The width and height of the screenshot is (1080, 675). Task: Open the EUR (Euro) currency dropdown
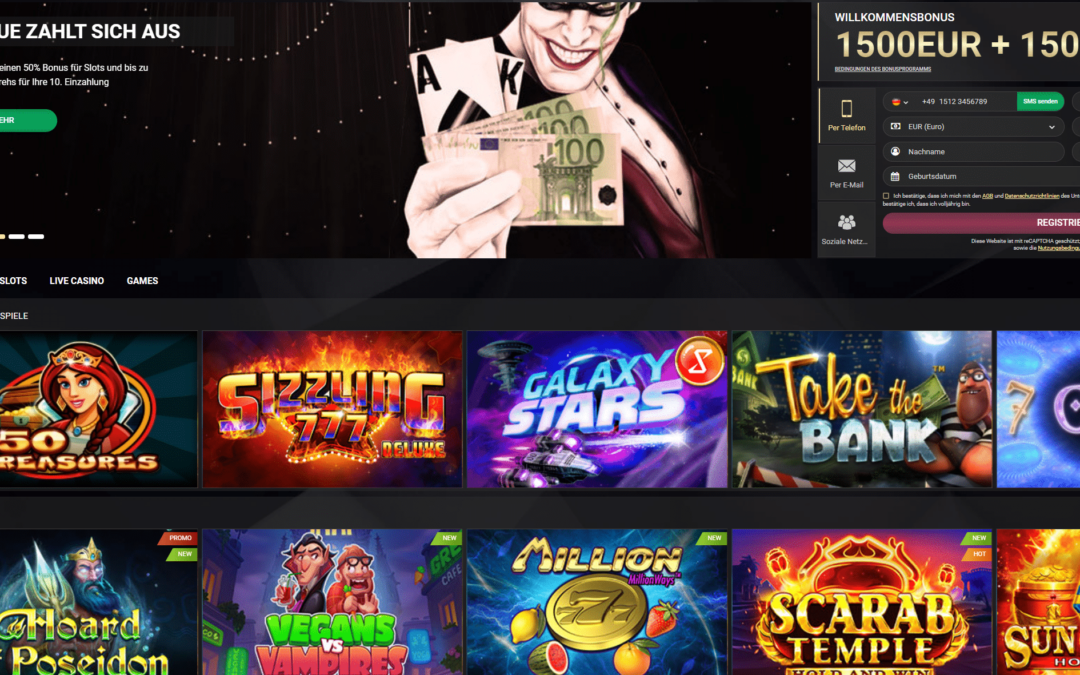[973, 127]
